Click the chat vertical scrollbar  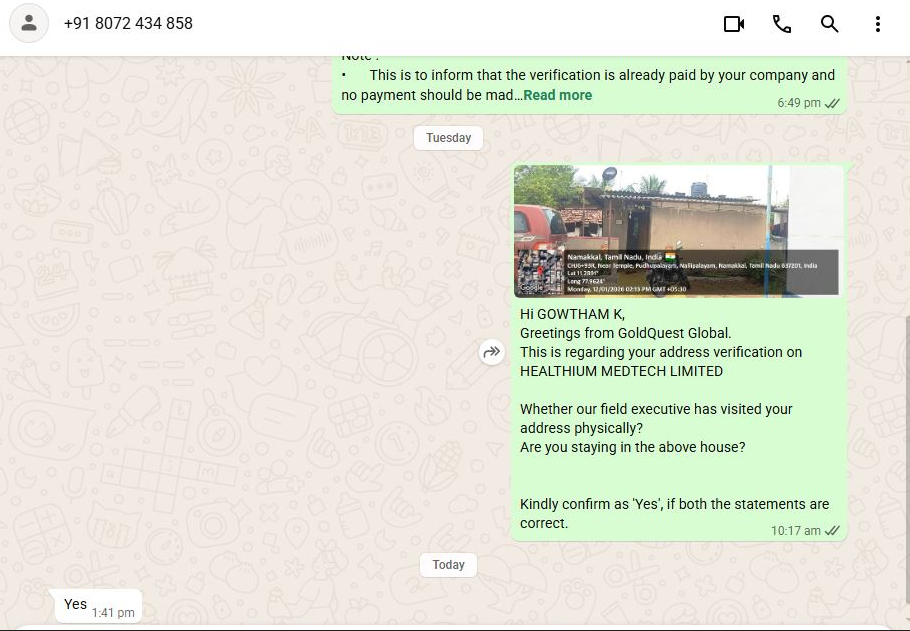click(x=907, y=459)
